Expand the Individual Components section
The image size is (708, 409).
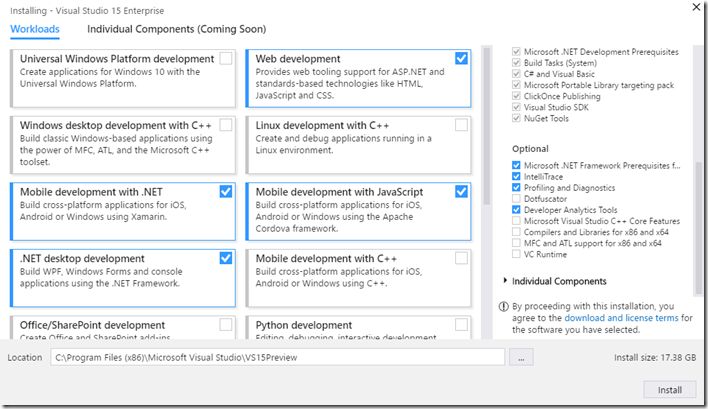[505, 281]
